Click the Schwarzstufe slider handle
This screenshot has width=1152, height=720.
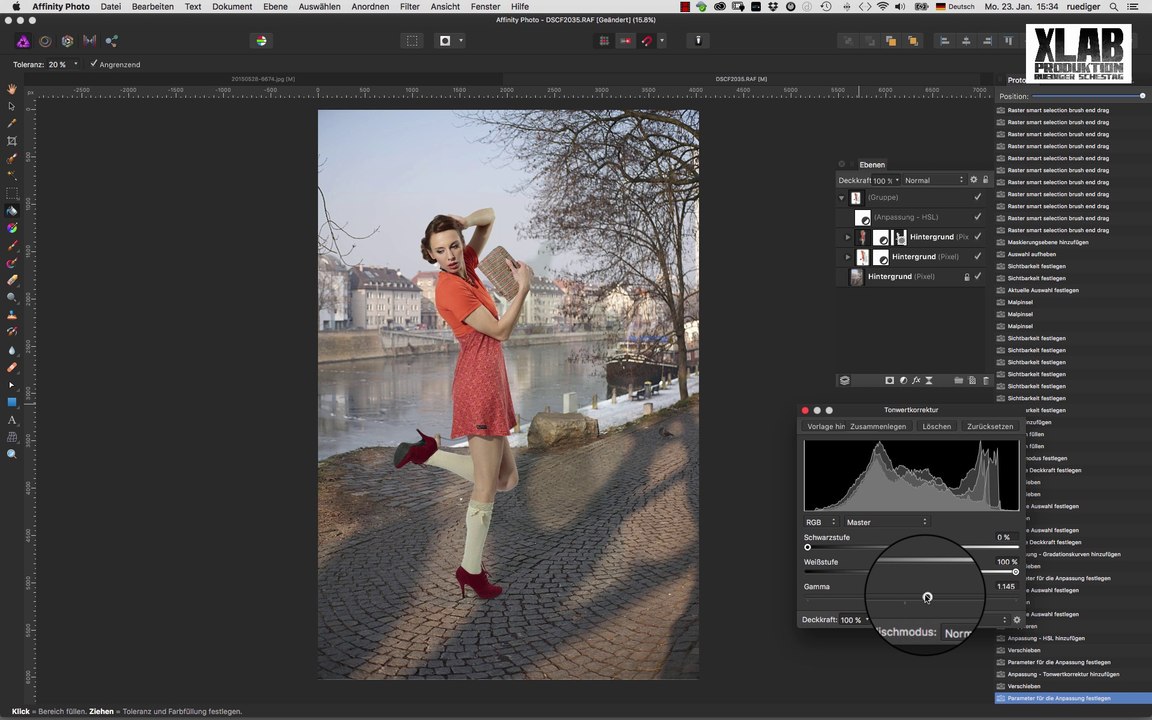pyautogui.click(x=807, y=547)
